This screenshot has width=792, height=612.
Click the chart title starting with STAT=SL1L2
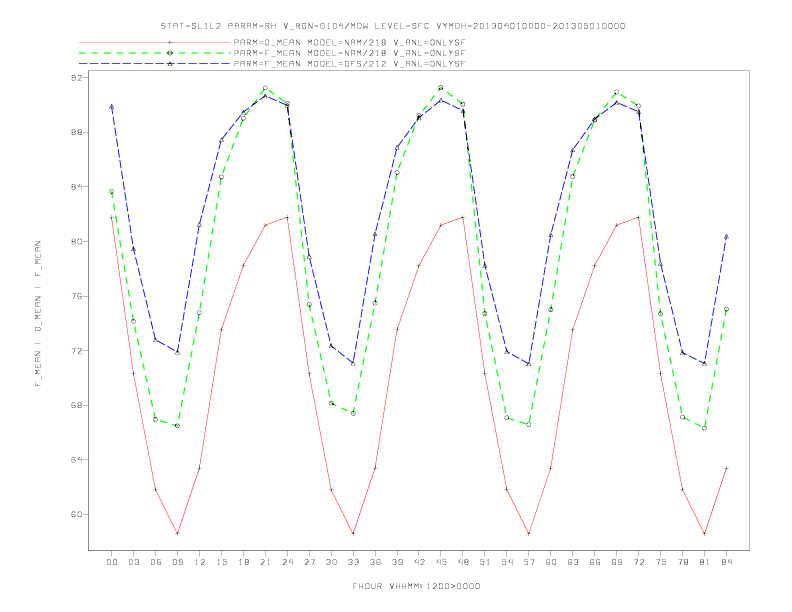392,26
